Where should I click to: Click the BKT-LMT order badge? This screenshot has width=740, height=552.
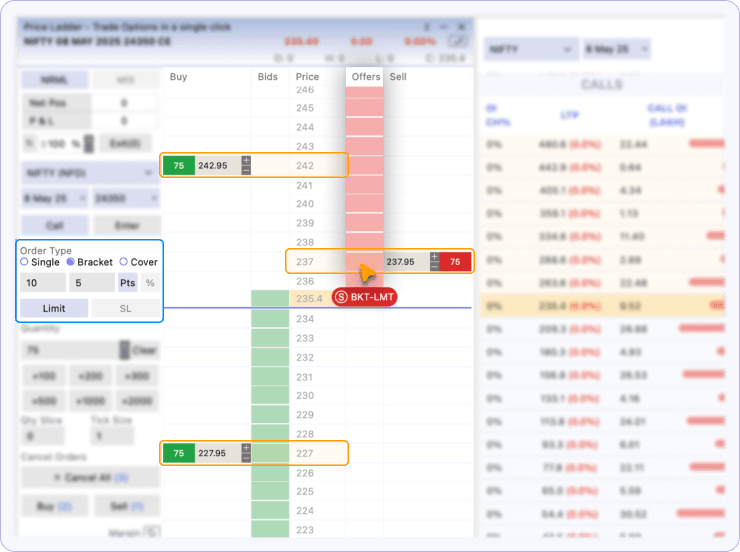(364, 297)
